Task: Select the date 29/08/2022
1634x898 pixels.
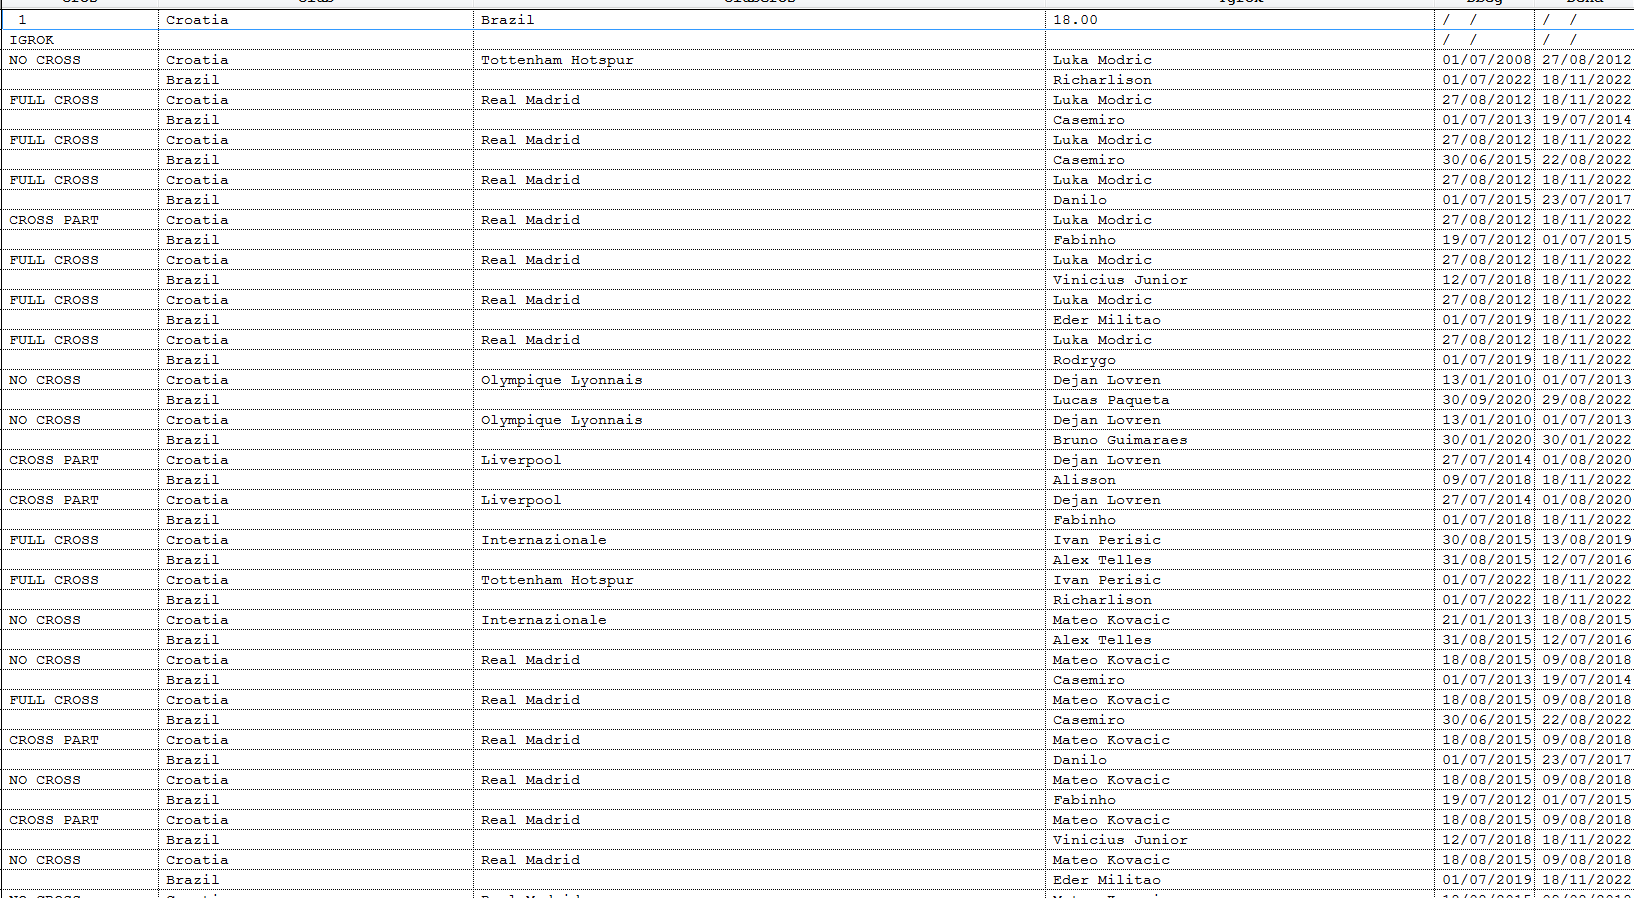Action: coord(1586,400)
